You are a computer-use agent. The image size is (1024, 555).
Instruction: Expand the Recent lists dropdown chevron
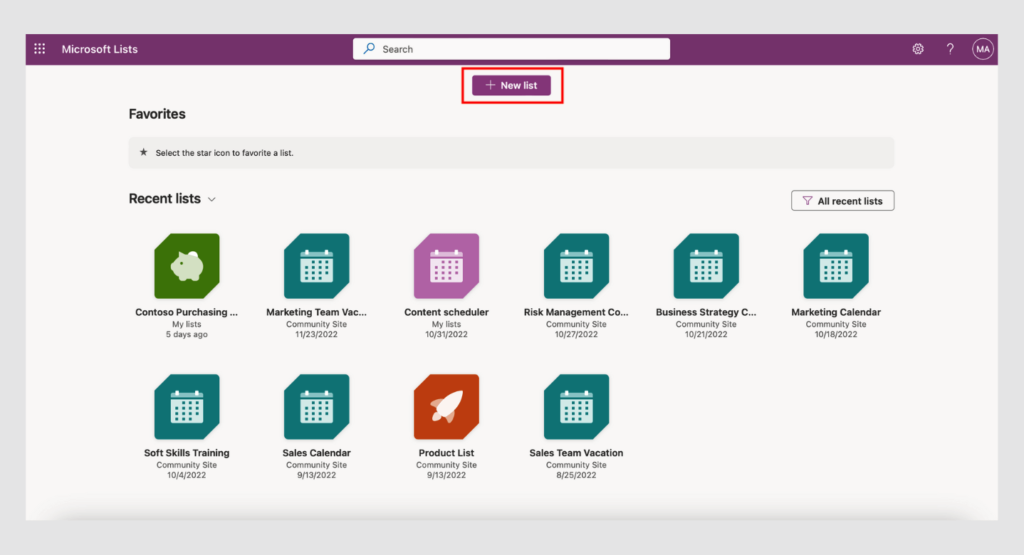(212, 200)
